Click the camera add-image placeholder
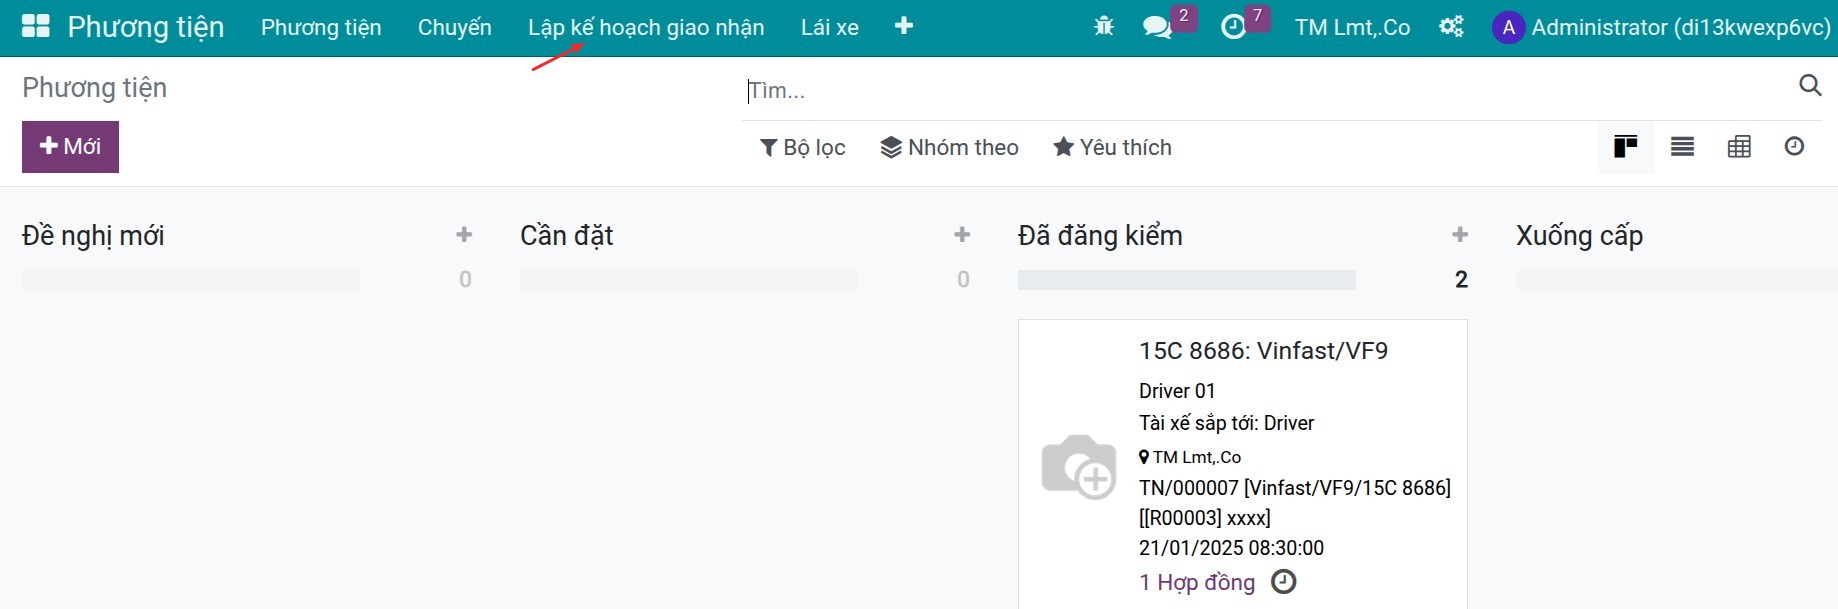1838x609 pixels. [x=1079, y=466]
